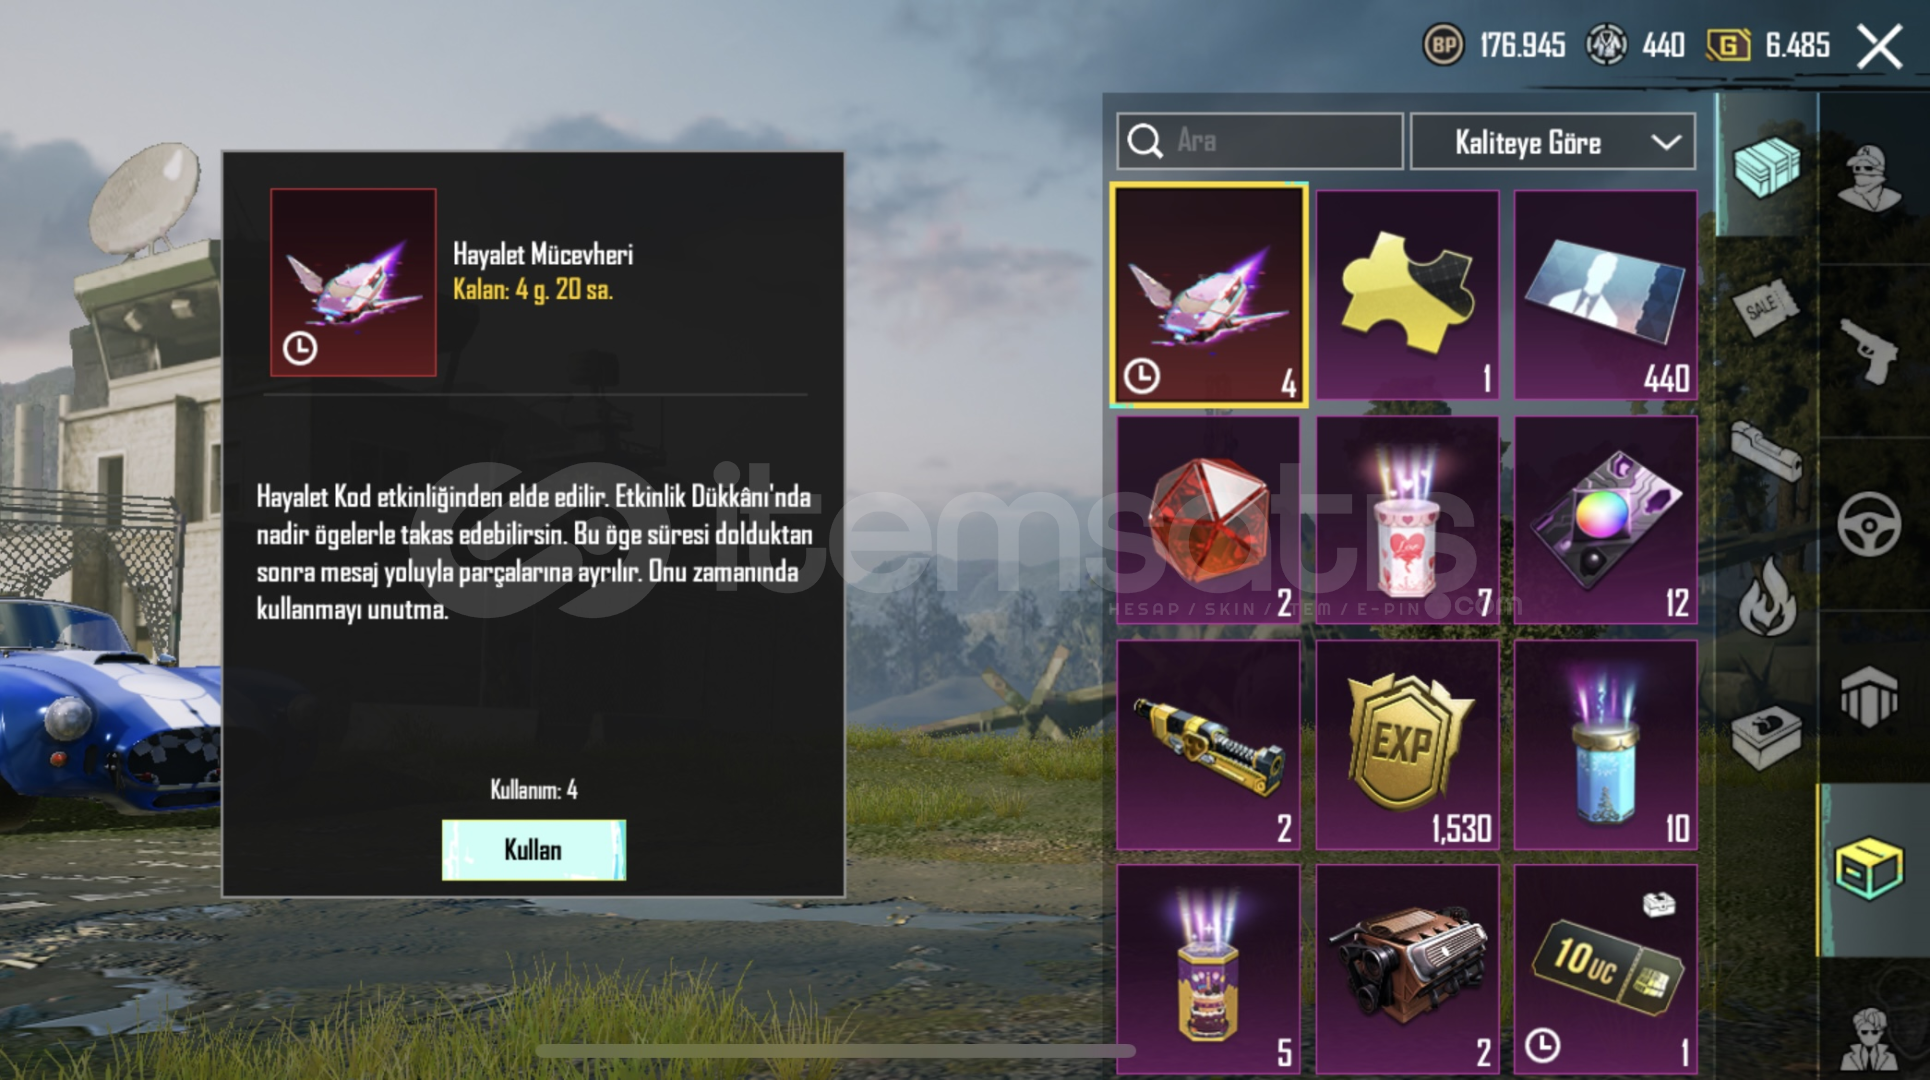Open the outfit character category tab
Screen dimensions: 1930x1080
(x=1869, y=177)
